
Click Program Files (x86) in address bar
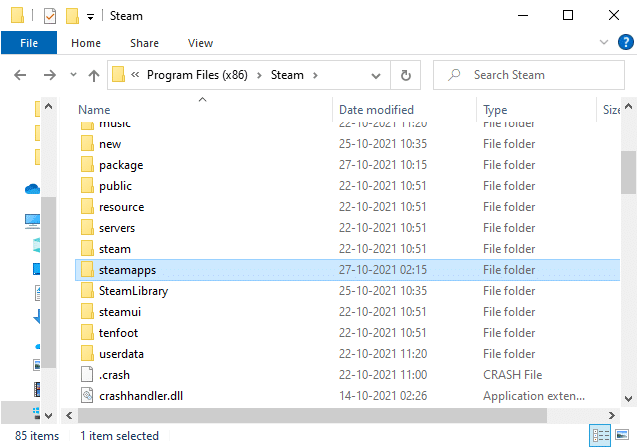click(197, 75)
